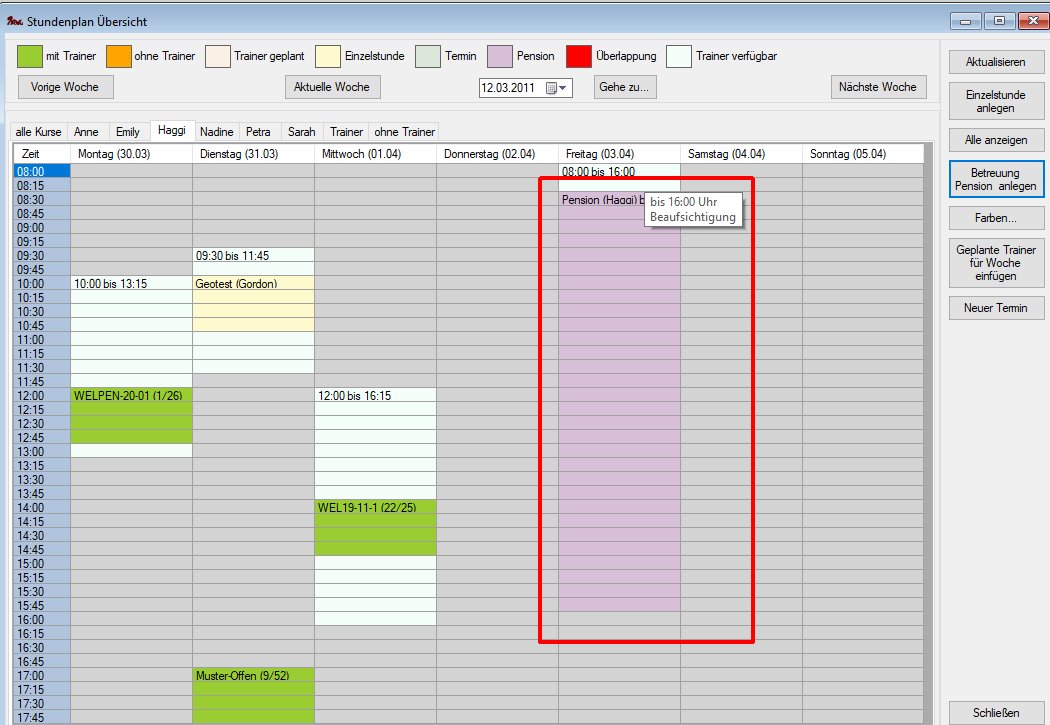This screenshot has width=1050, height=725.
Task: Open the date picker calendar dropdown
Action: tap(557, 88)
